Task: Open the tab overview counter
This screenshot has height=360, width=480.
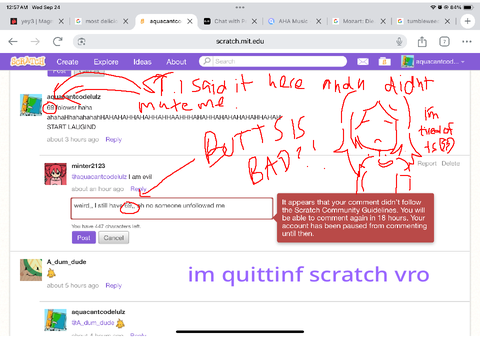Action: pyautogui.click(x=444, y=42)
